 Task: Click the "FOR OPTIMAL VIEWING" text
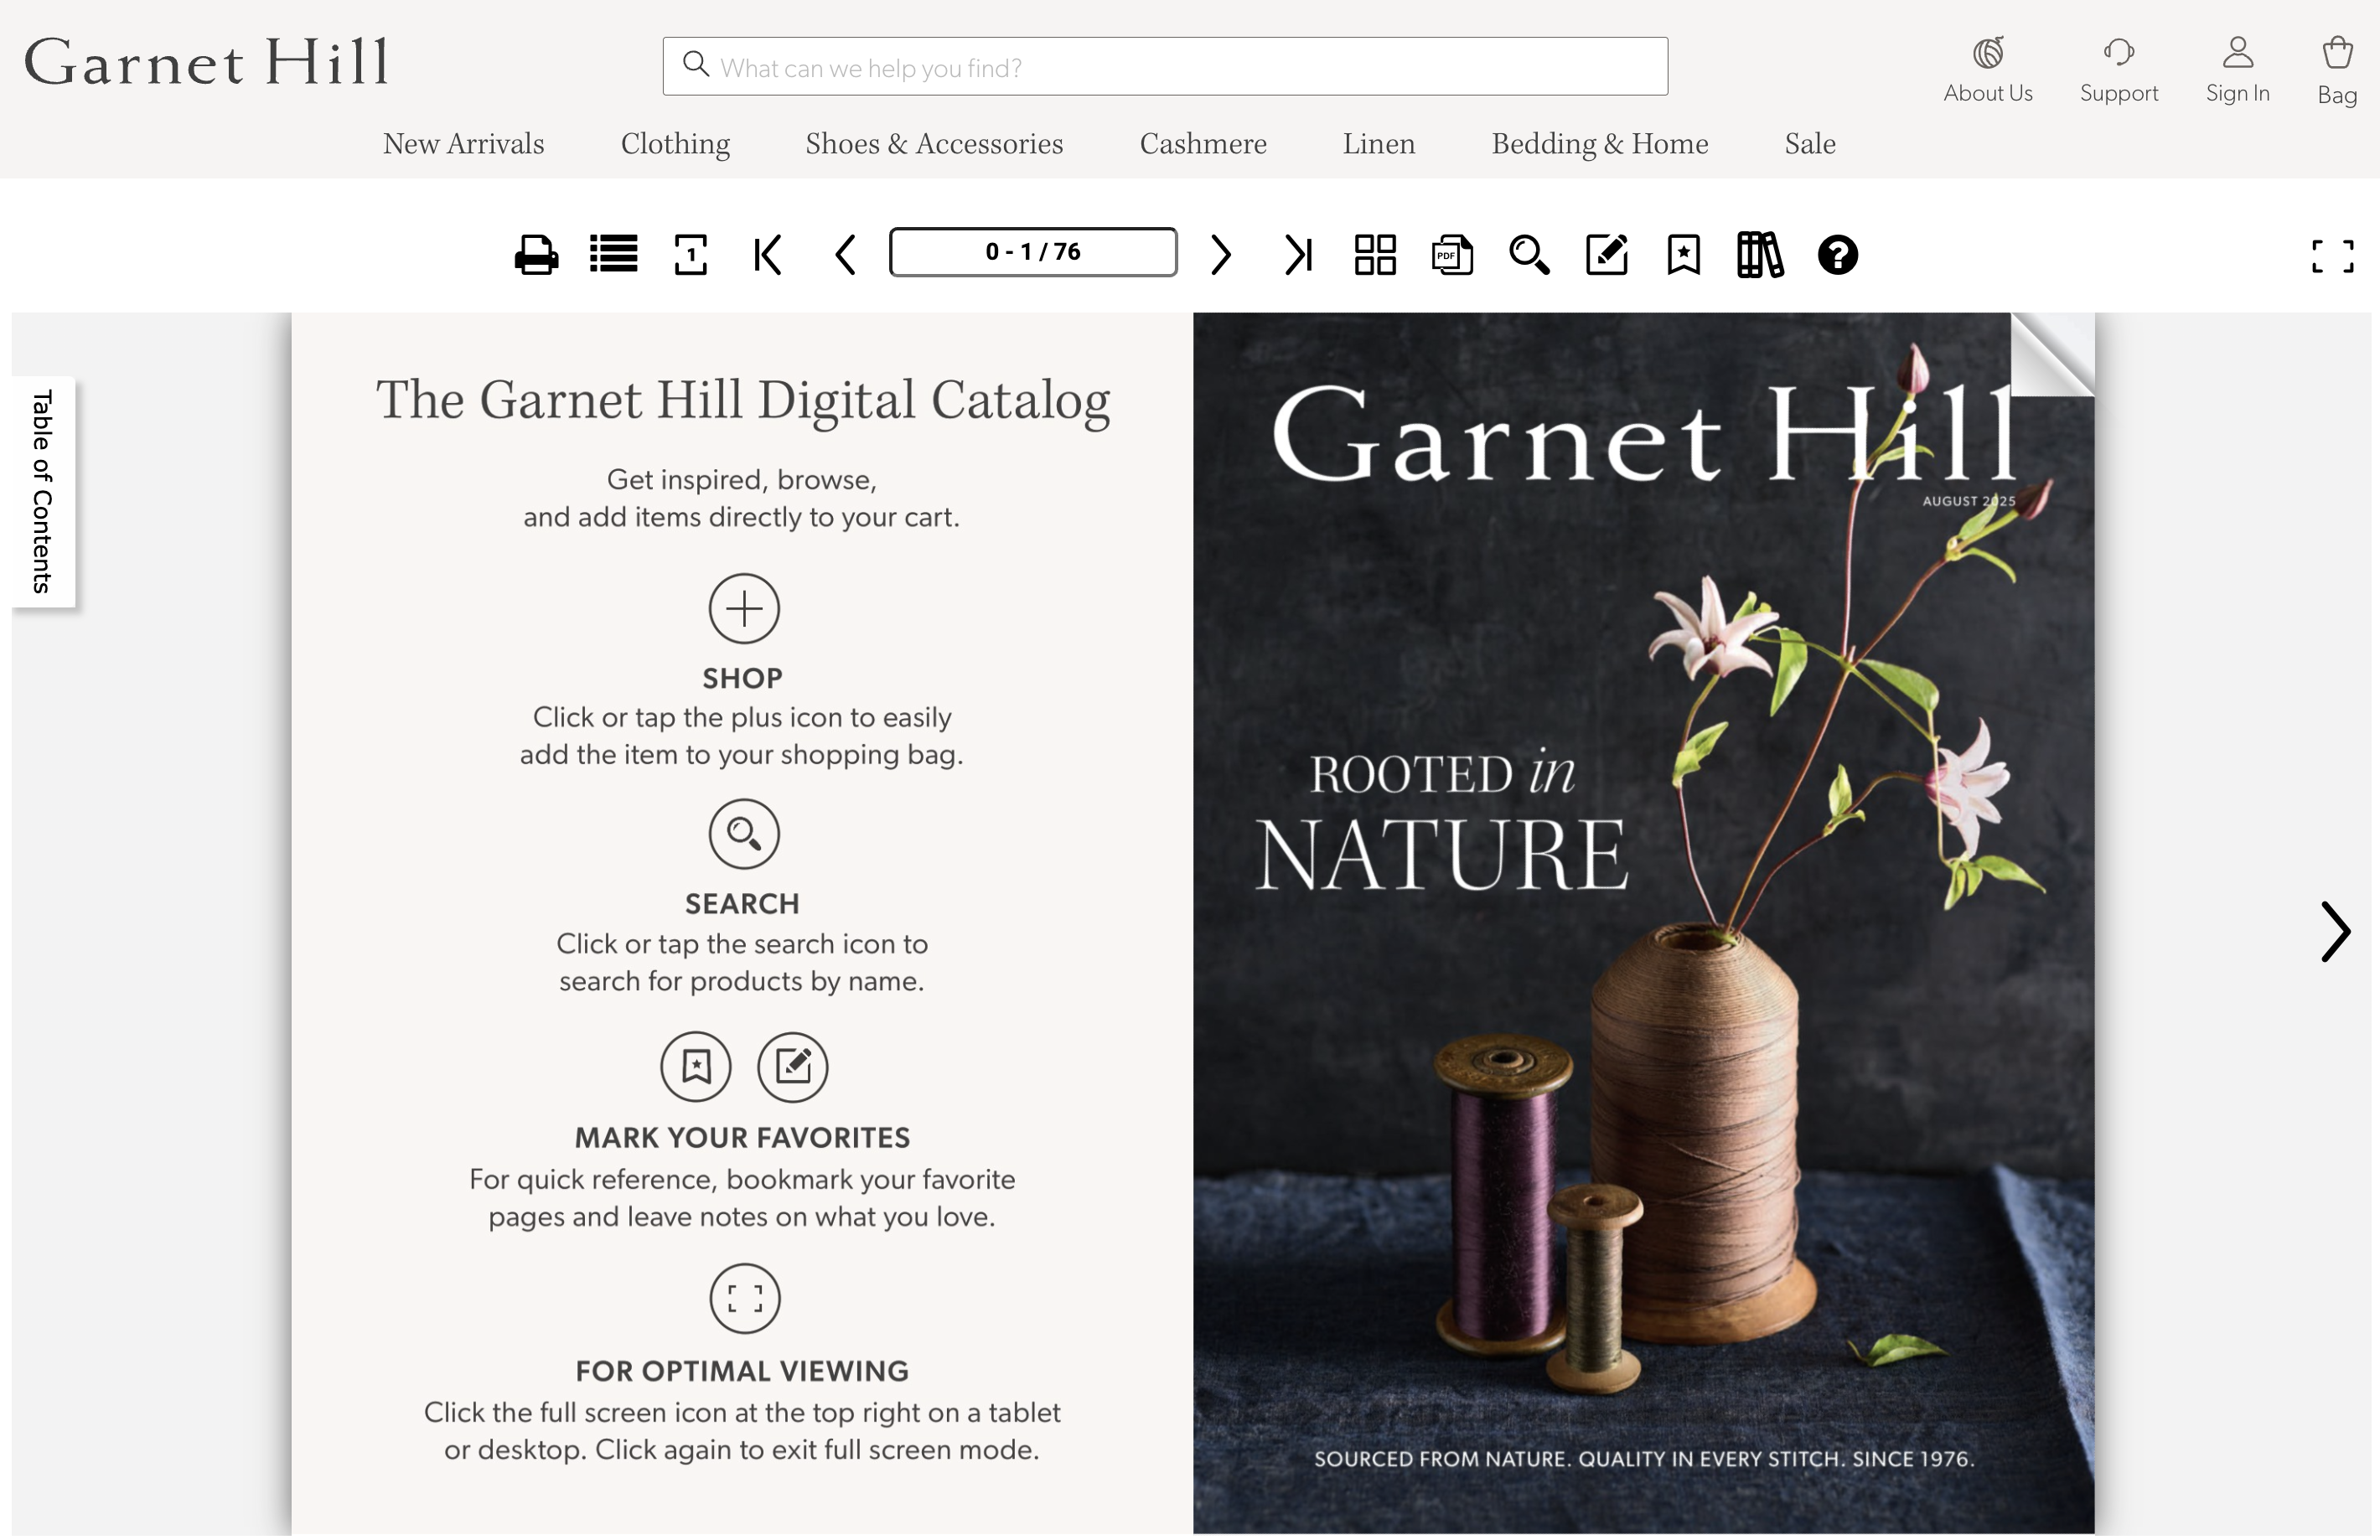742,1371
